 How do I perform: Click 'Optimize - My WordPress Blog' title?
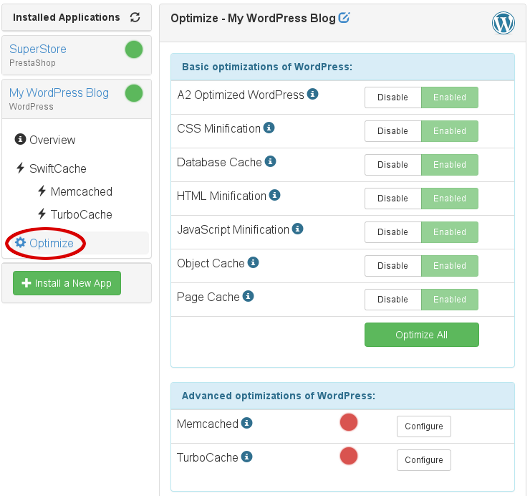(x=253, y=18)
